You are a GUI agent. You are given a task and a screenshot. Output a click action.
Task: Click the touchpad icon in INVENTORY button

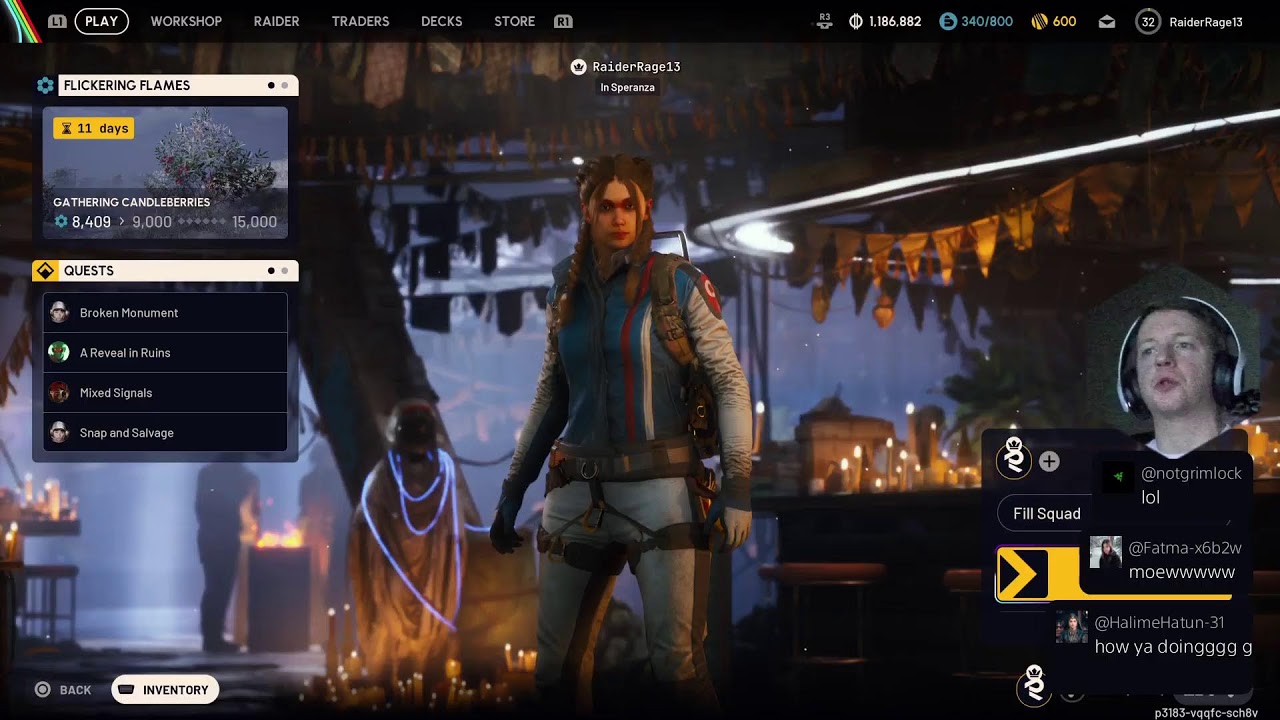[127, 690]
